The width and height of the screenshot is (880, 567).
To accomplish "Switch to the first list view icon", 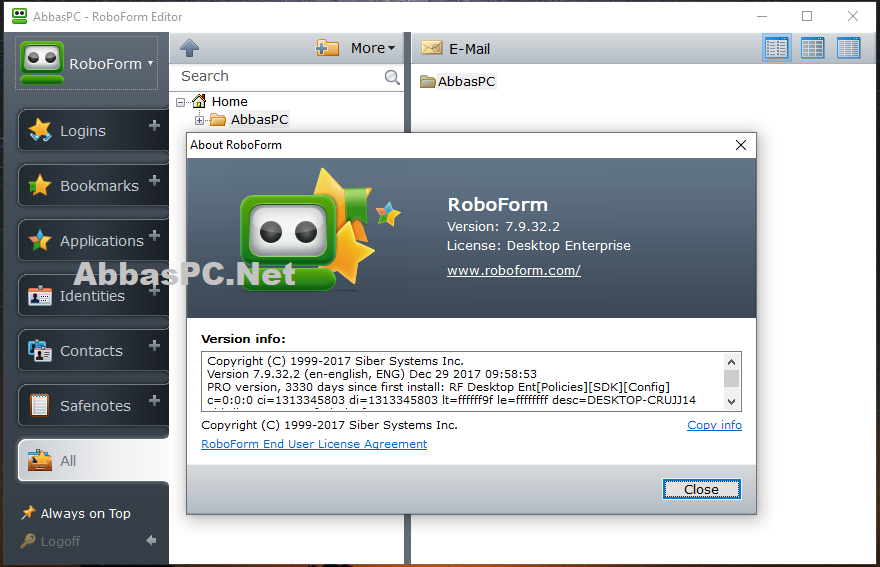I will pos(777,48).
